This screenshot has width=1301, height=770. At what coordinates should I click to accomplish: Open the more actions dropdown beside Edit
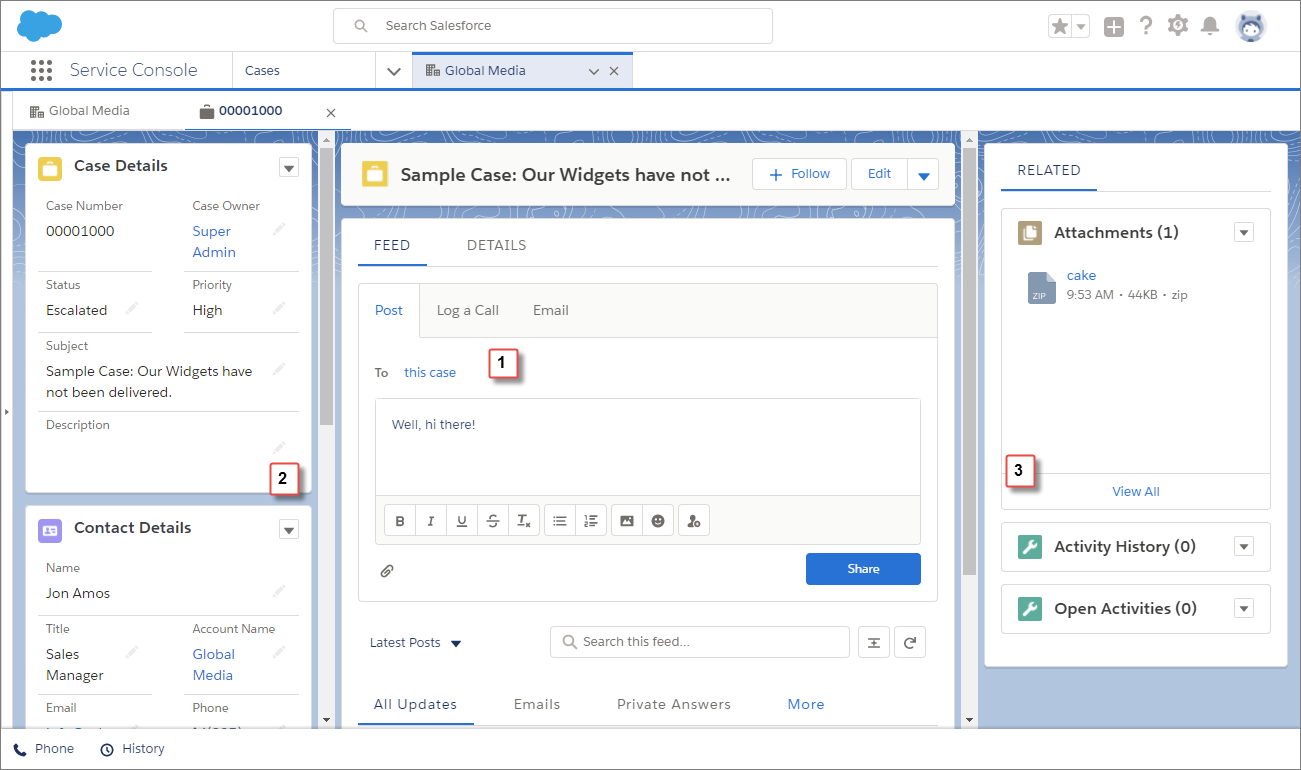point(923,175)
